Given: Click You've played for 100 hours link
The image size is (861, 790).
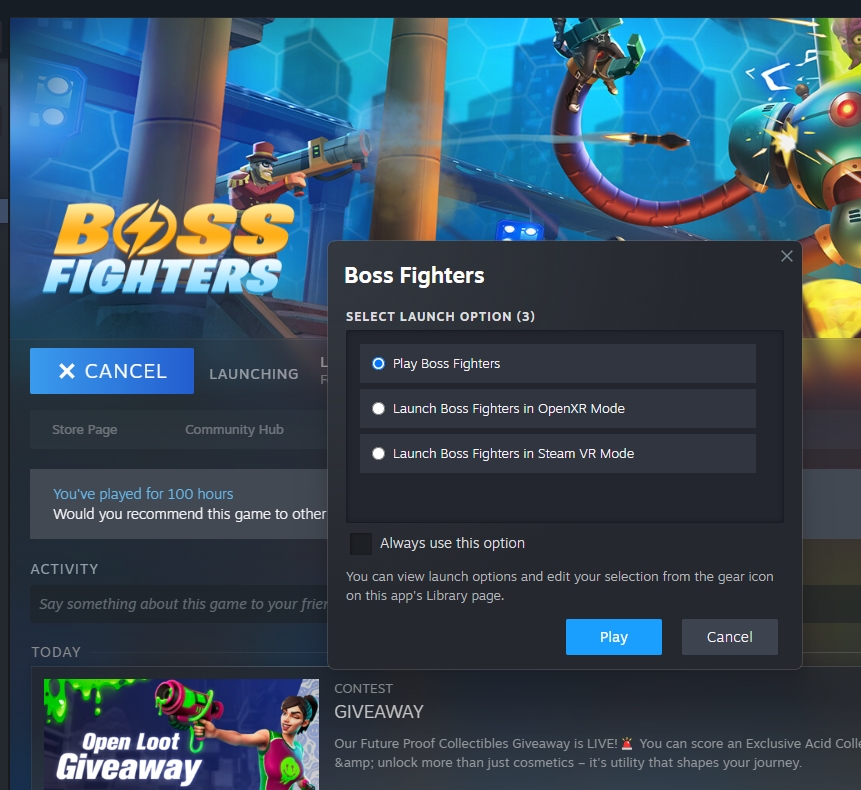Looking at the screenshot, I should tap(143, 494).
